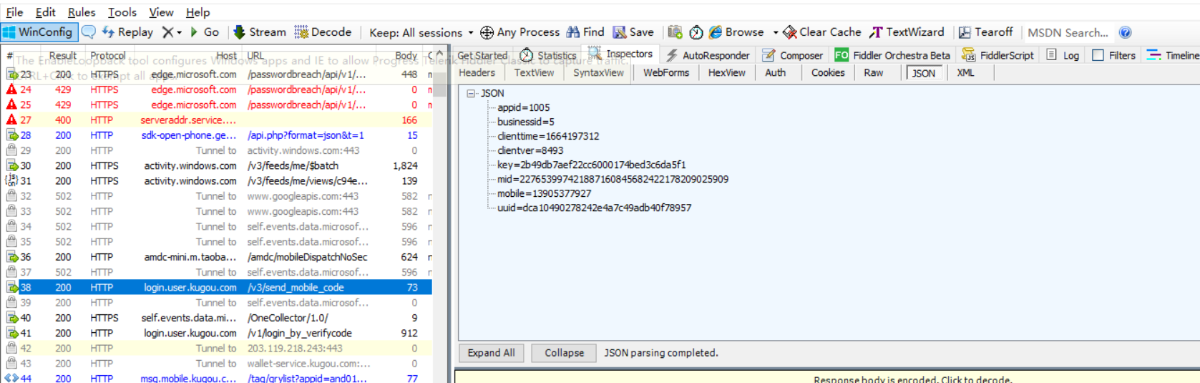Image resolution: width=1200 pixels, height=383 pixels.
Task: Select session 38 /v3/send_mobile_code row
Action: [x=217, y=288]
